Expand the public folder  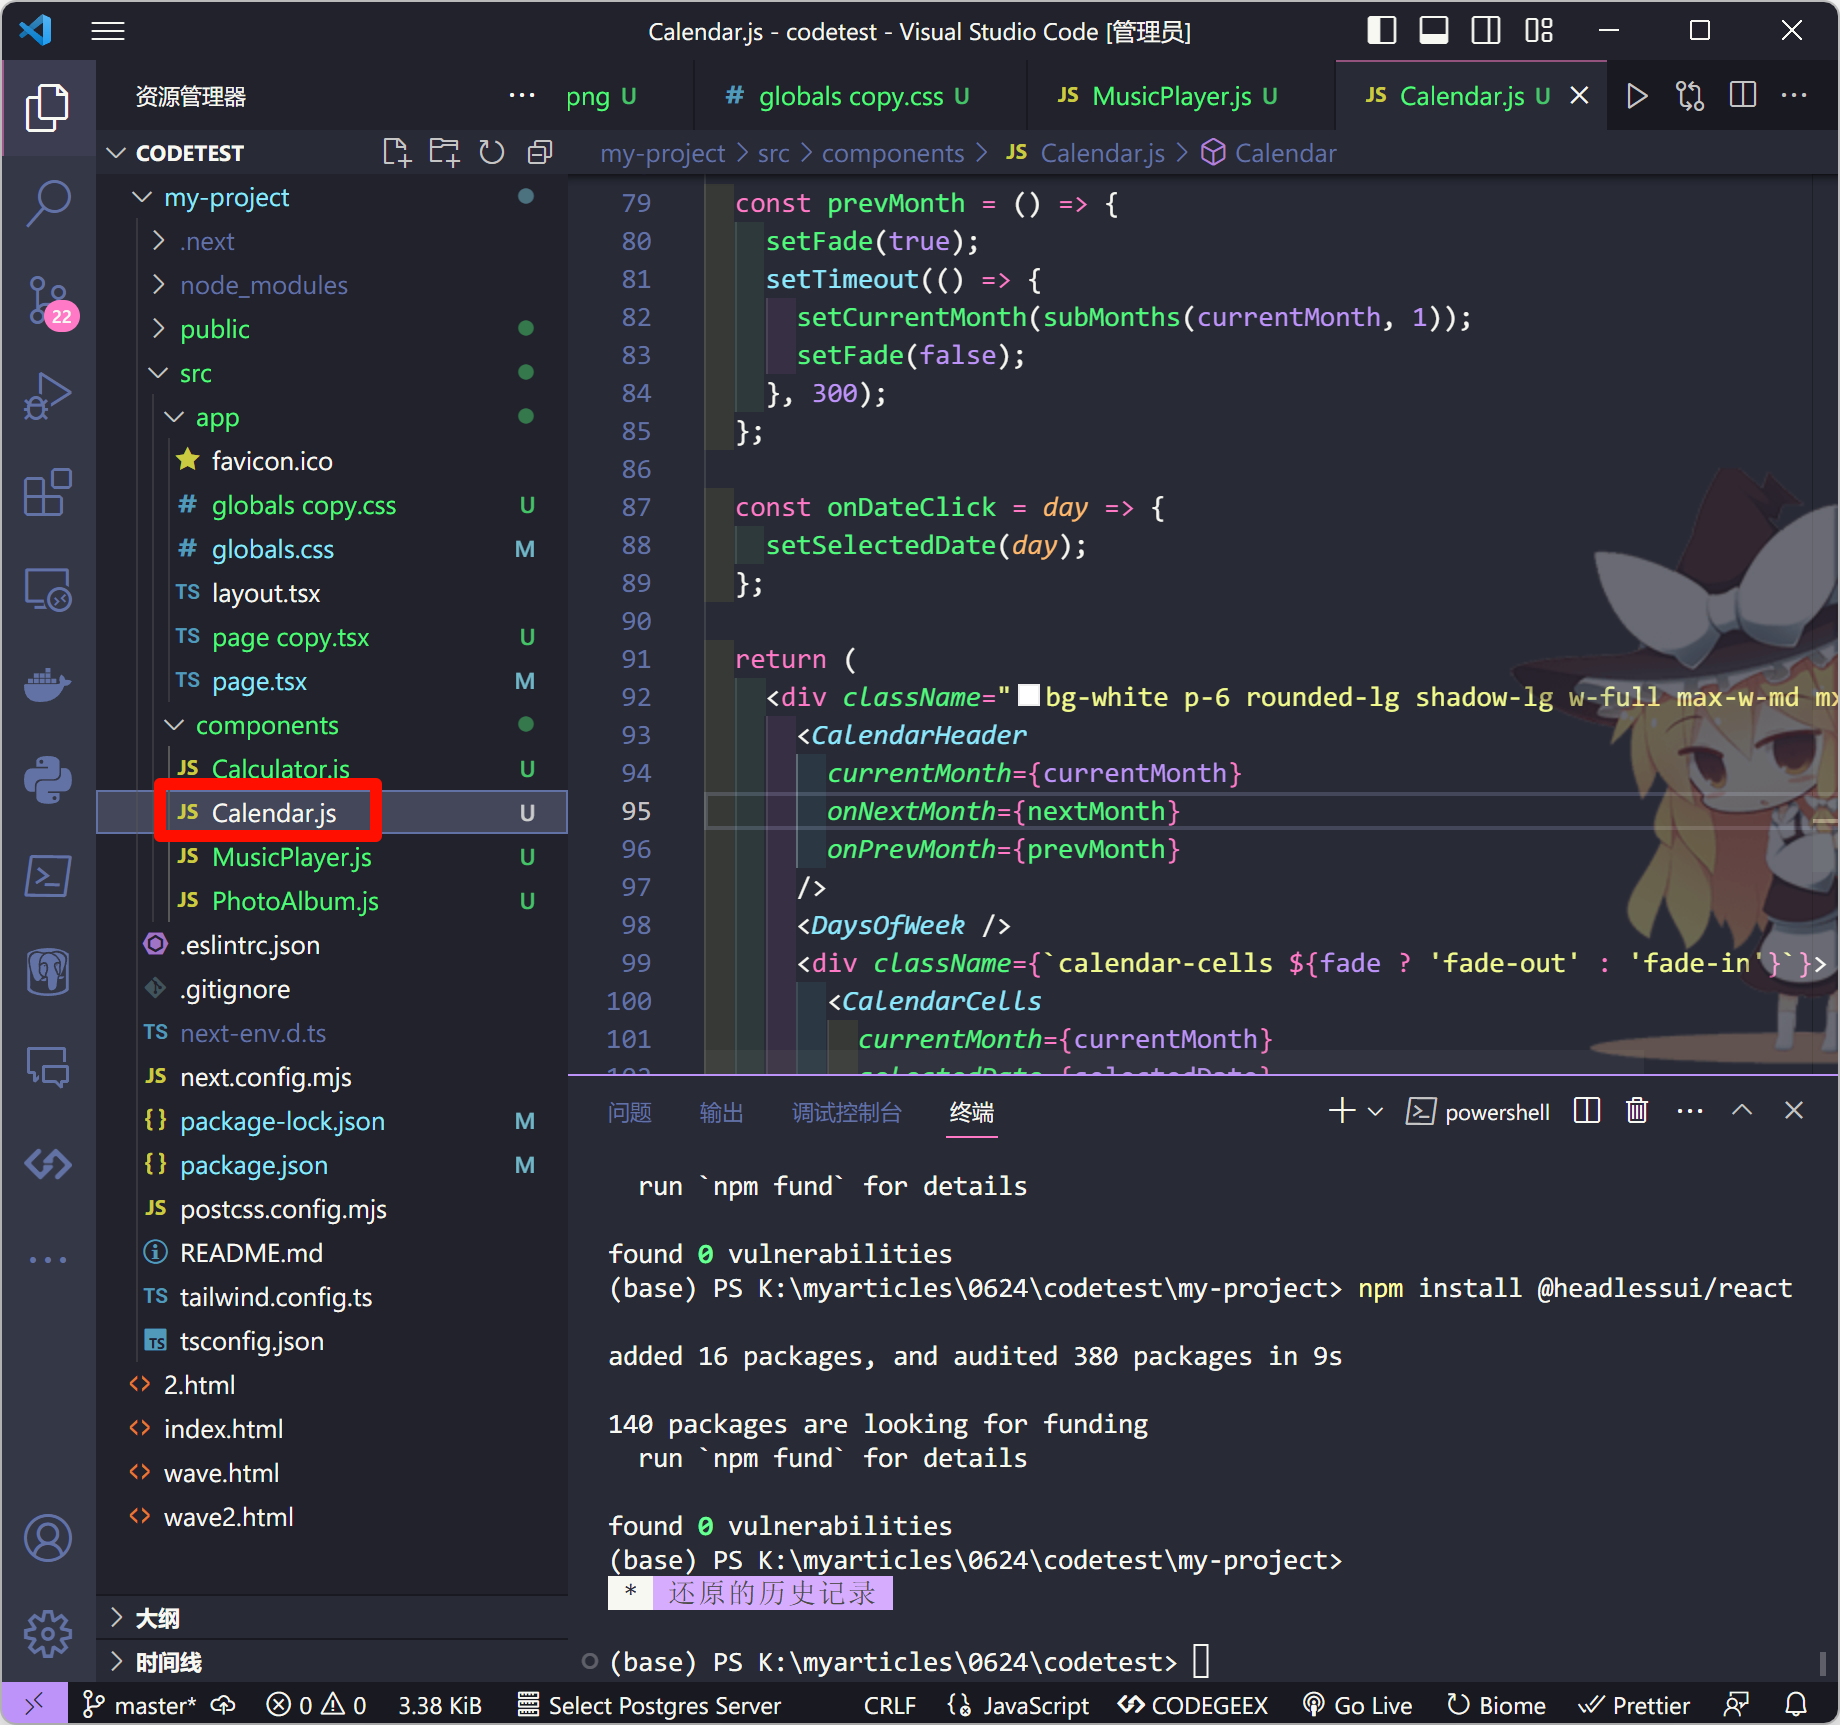click(158, 330)
